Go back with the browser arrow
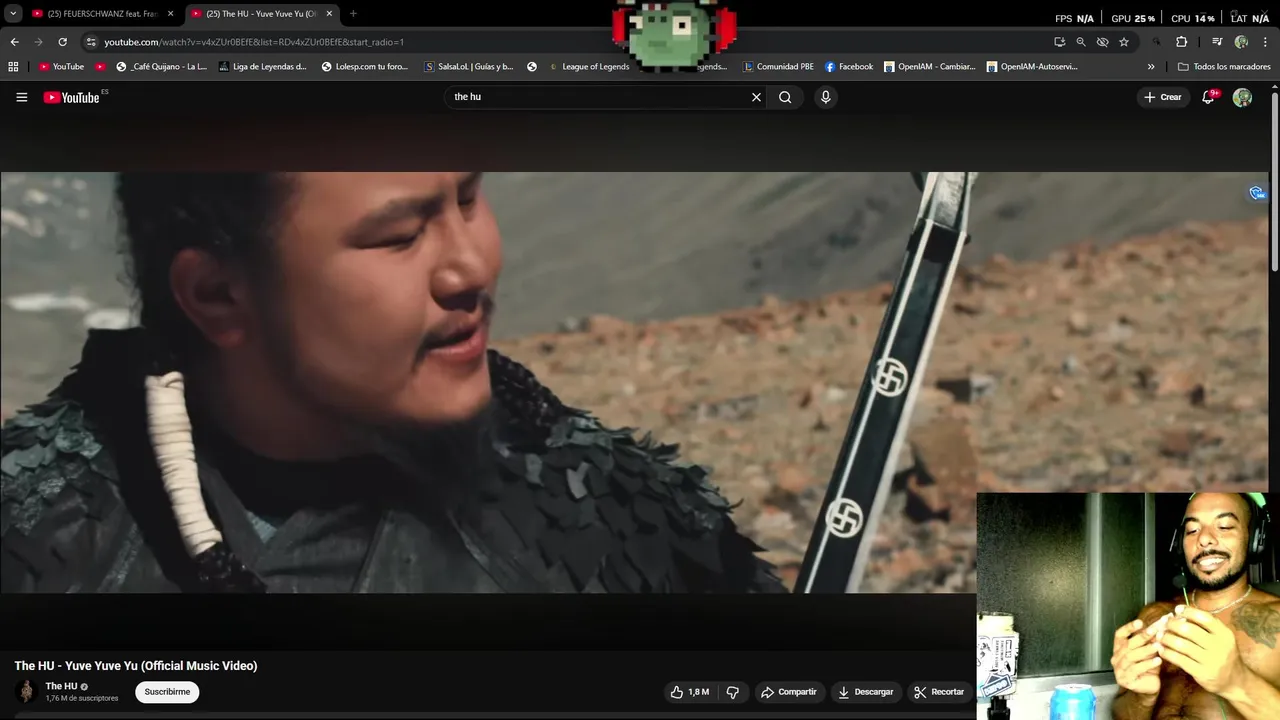This screenshot has height=720, width=1280. click(x=14, y=42)
